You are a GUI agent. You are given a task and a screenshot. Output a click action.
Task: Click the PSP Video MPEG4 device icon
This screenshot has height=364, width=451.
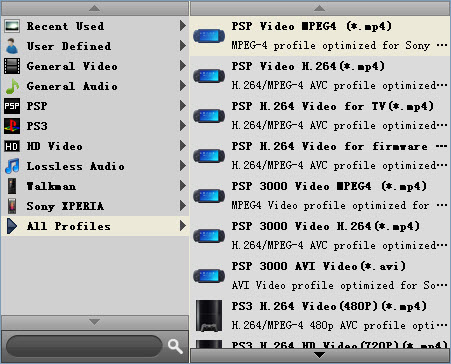click(209, 36)
